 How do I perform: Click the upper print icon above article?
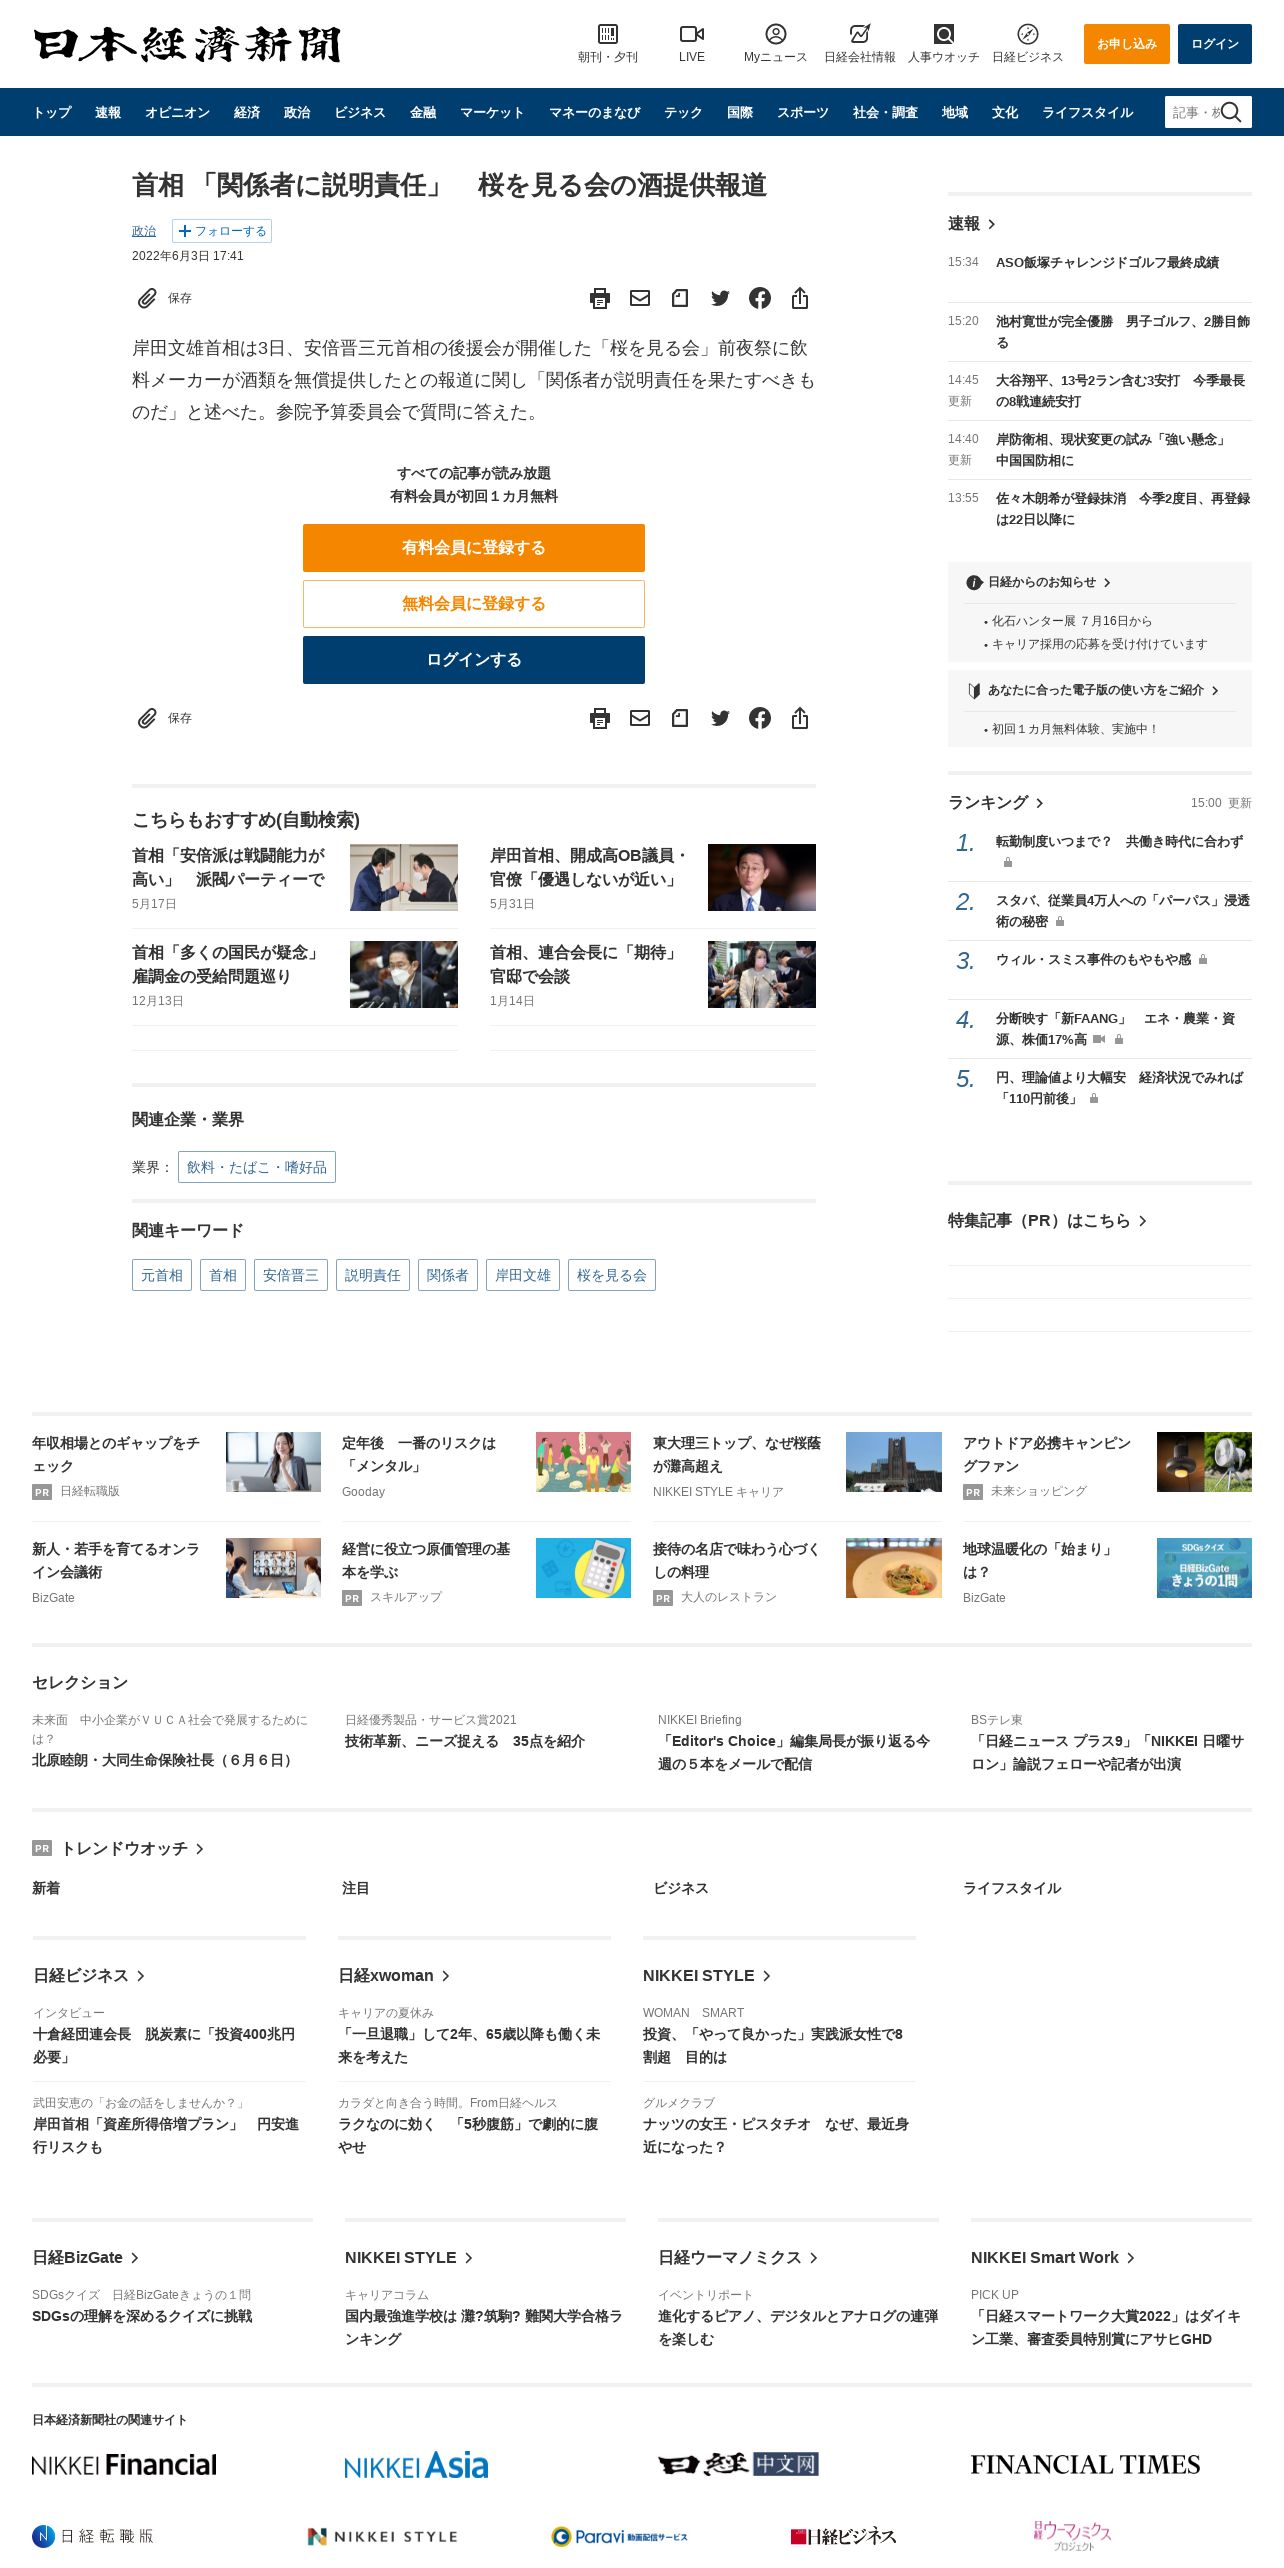[600, 298]
